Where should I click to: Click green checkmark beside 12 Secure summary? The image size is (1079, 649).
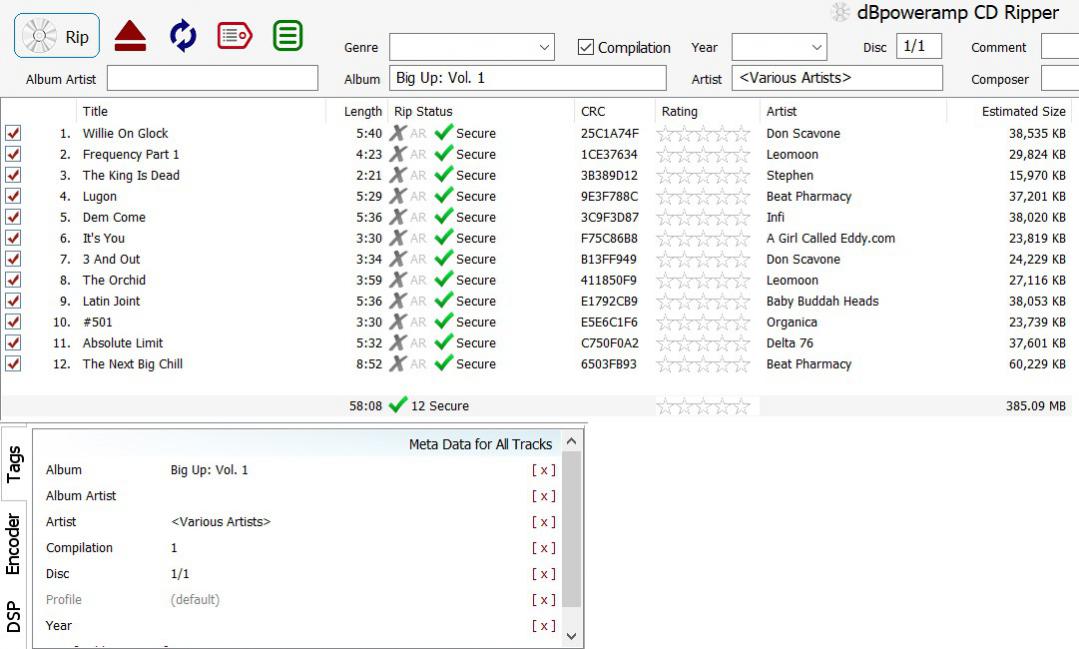pos(398,406)
